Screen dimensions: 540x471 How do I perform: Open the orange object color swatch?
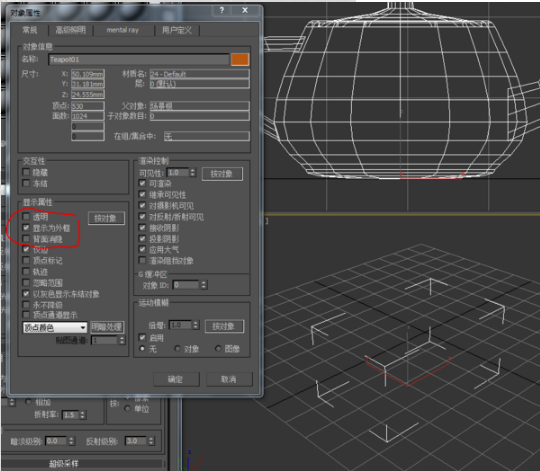coord(240,59)
